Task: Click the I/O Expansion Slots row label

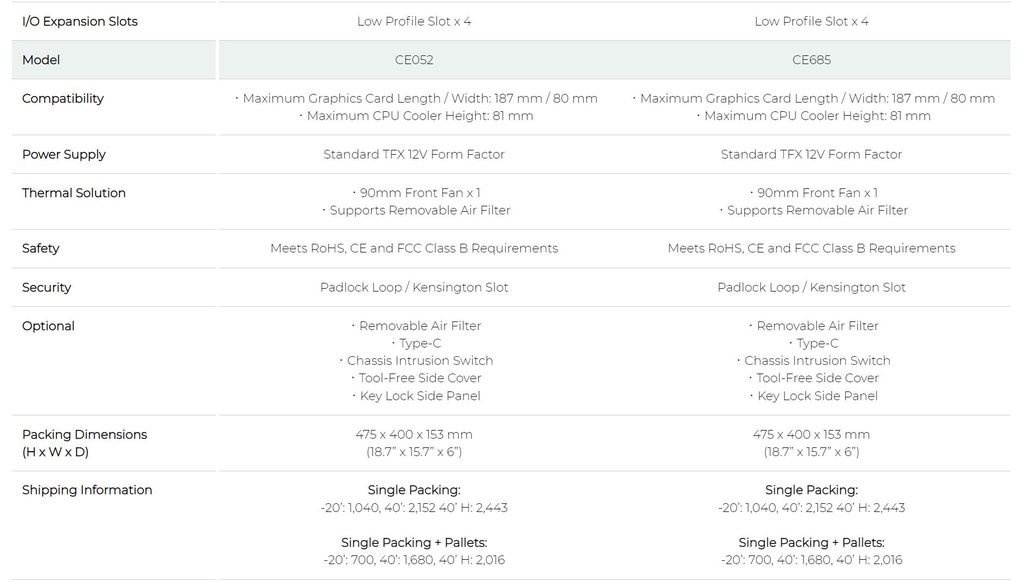Action: click(80, 21)
